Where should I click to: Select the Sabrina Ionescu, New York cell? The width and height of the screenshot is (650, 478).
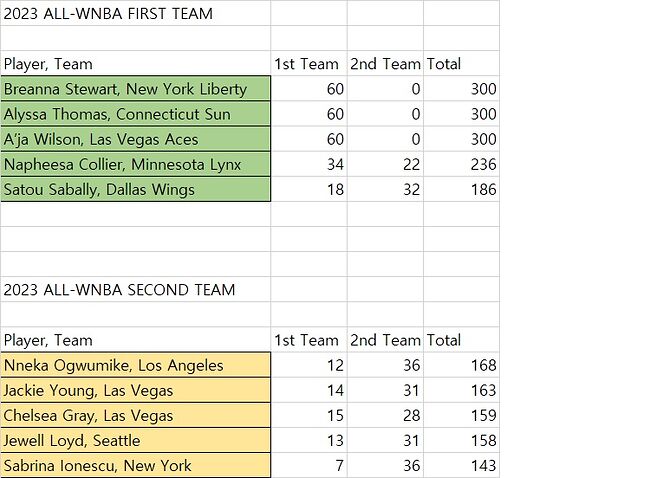tap(135, 465)
